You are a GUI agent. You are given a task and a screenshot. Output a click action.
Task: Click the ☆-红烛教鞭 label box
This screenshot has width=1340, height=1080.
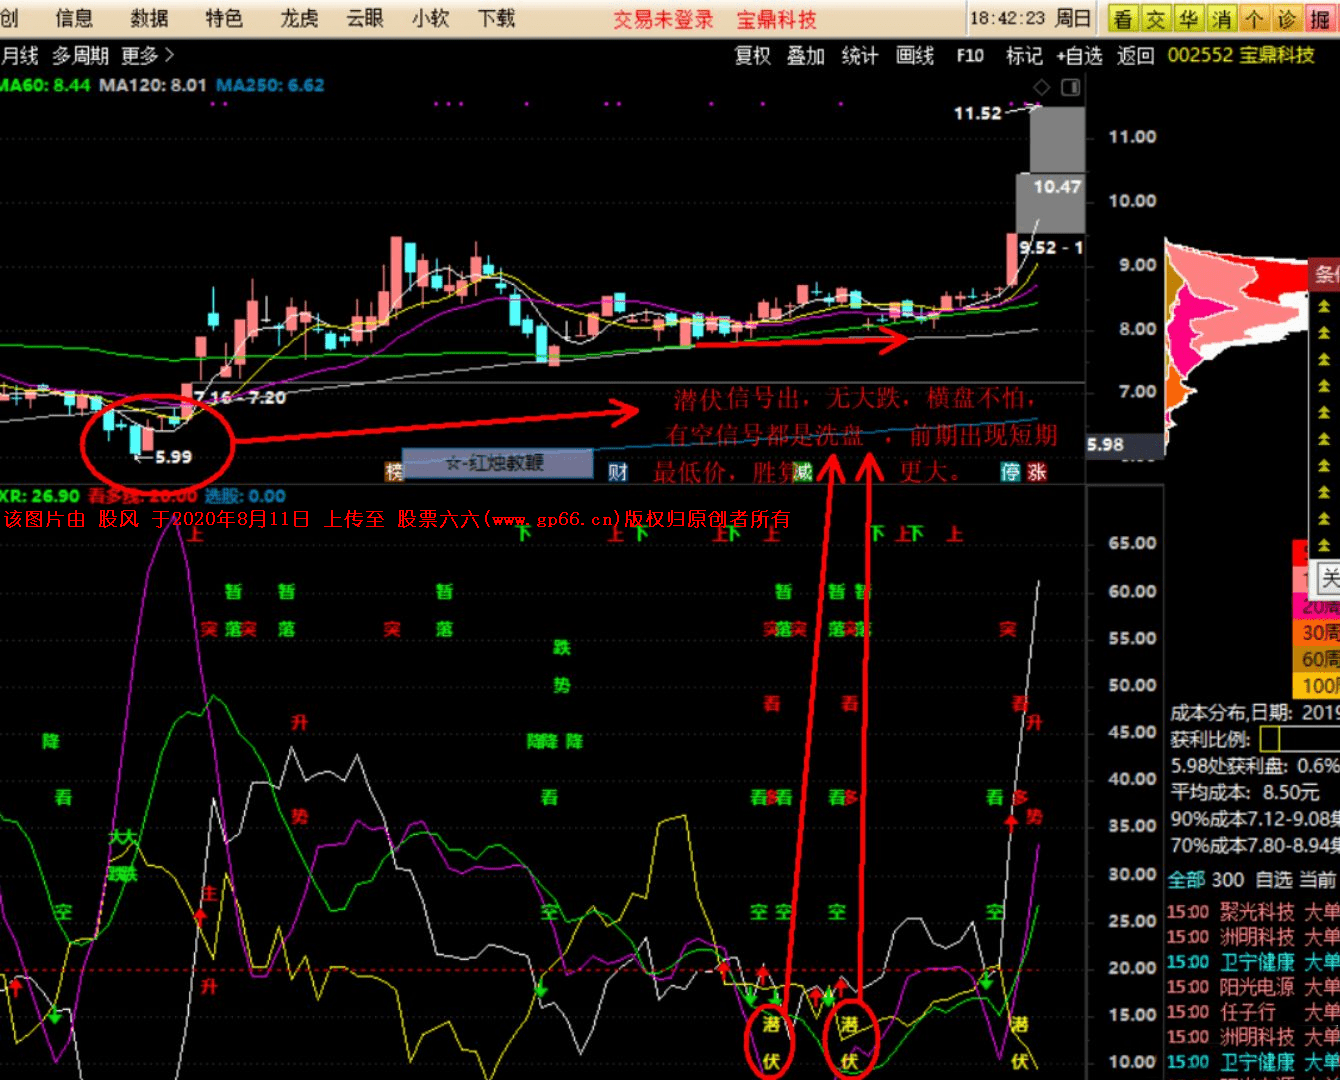click(x=497, y=463)
